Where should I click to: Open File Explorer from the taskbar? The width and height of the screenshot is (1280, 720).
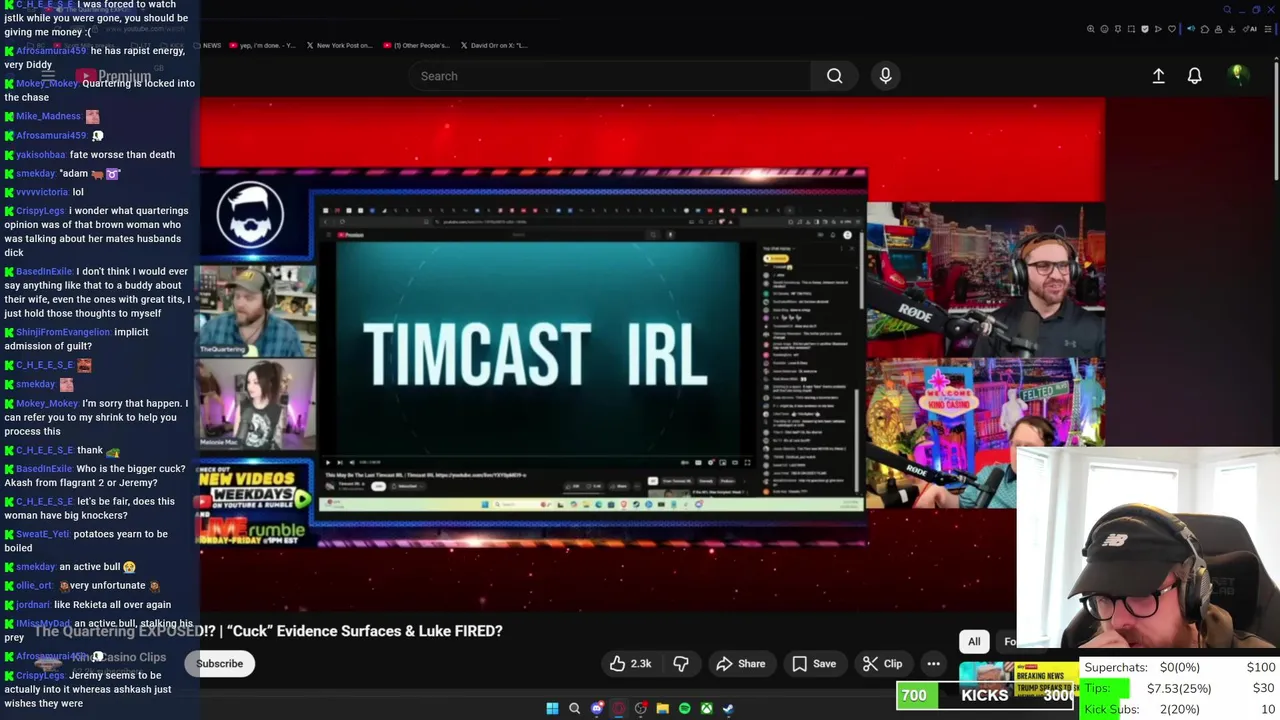[x=662, y=709]
